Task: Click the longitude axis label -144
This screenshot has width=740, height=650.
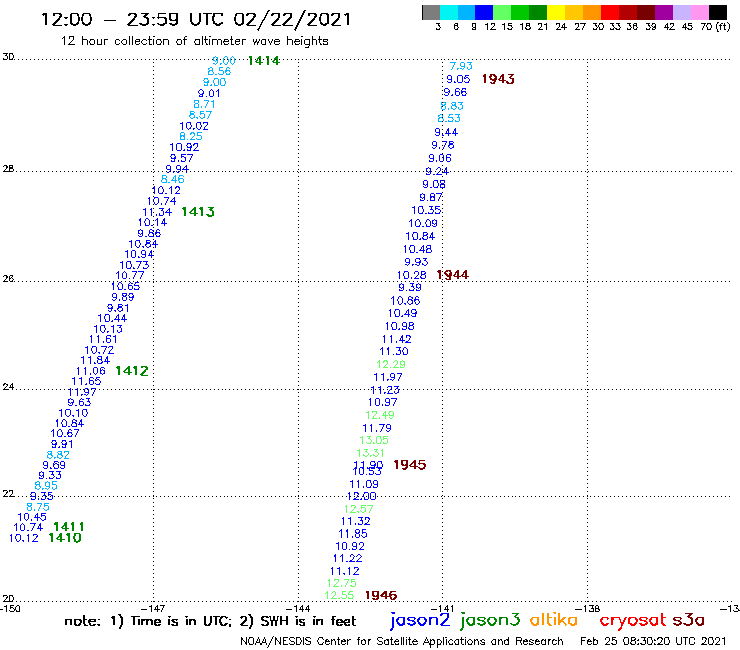Action: pos(298,609)
